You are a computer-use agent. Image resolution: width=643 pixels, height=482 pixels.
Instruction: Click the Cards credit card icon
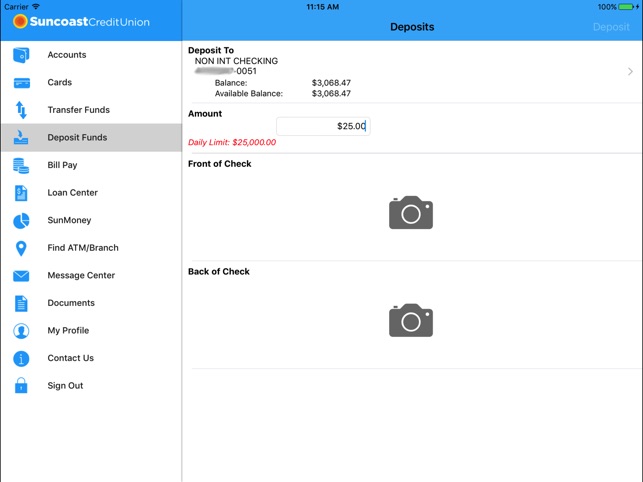(21, 83)
